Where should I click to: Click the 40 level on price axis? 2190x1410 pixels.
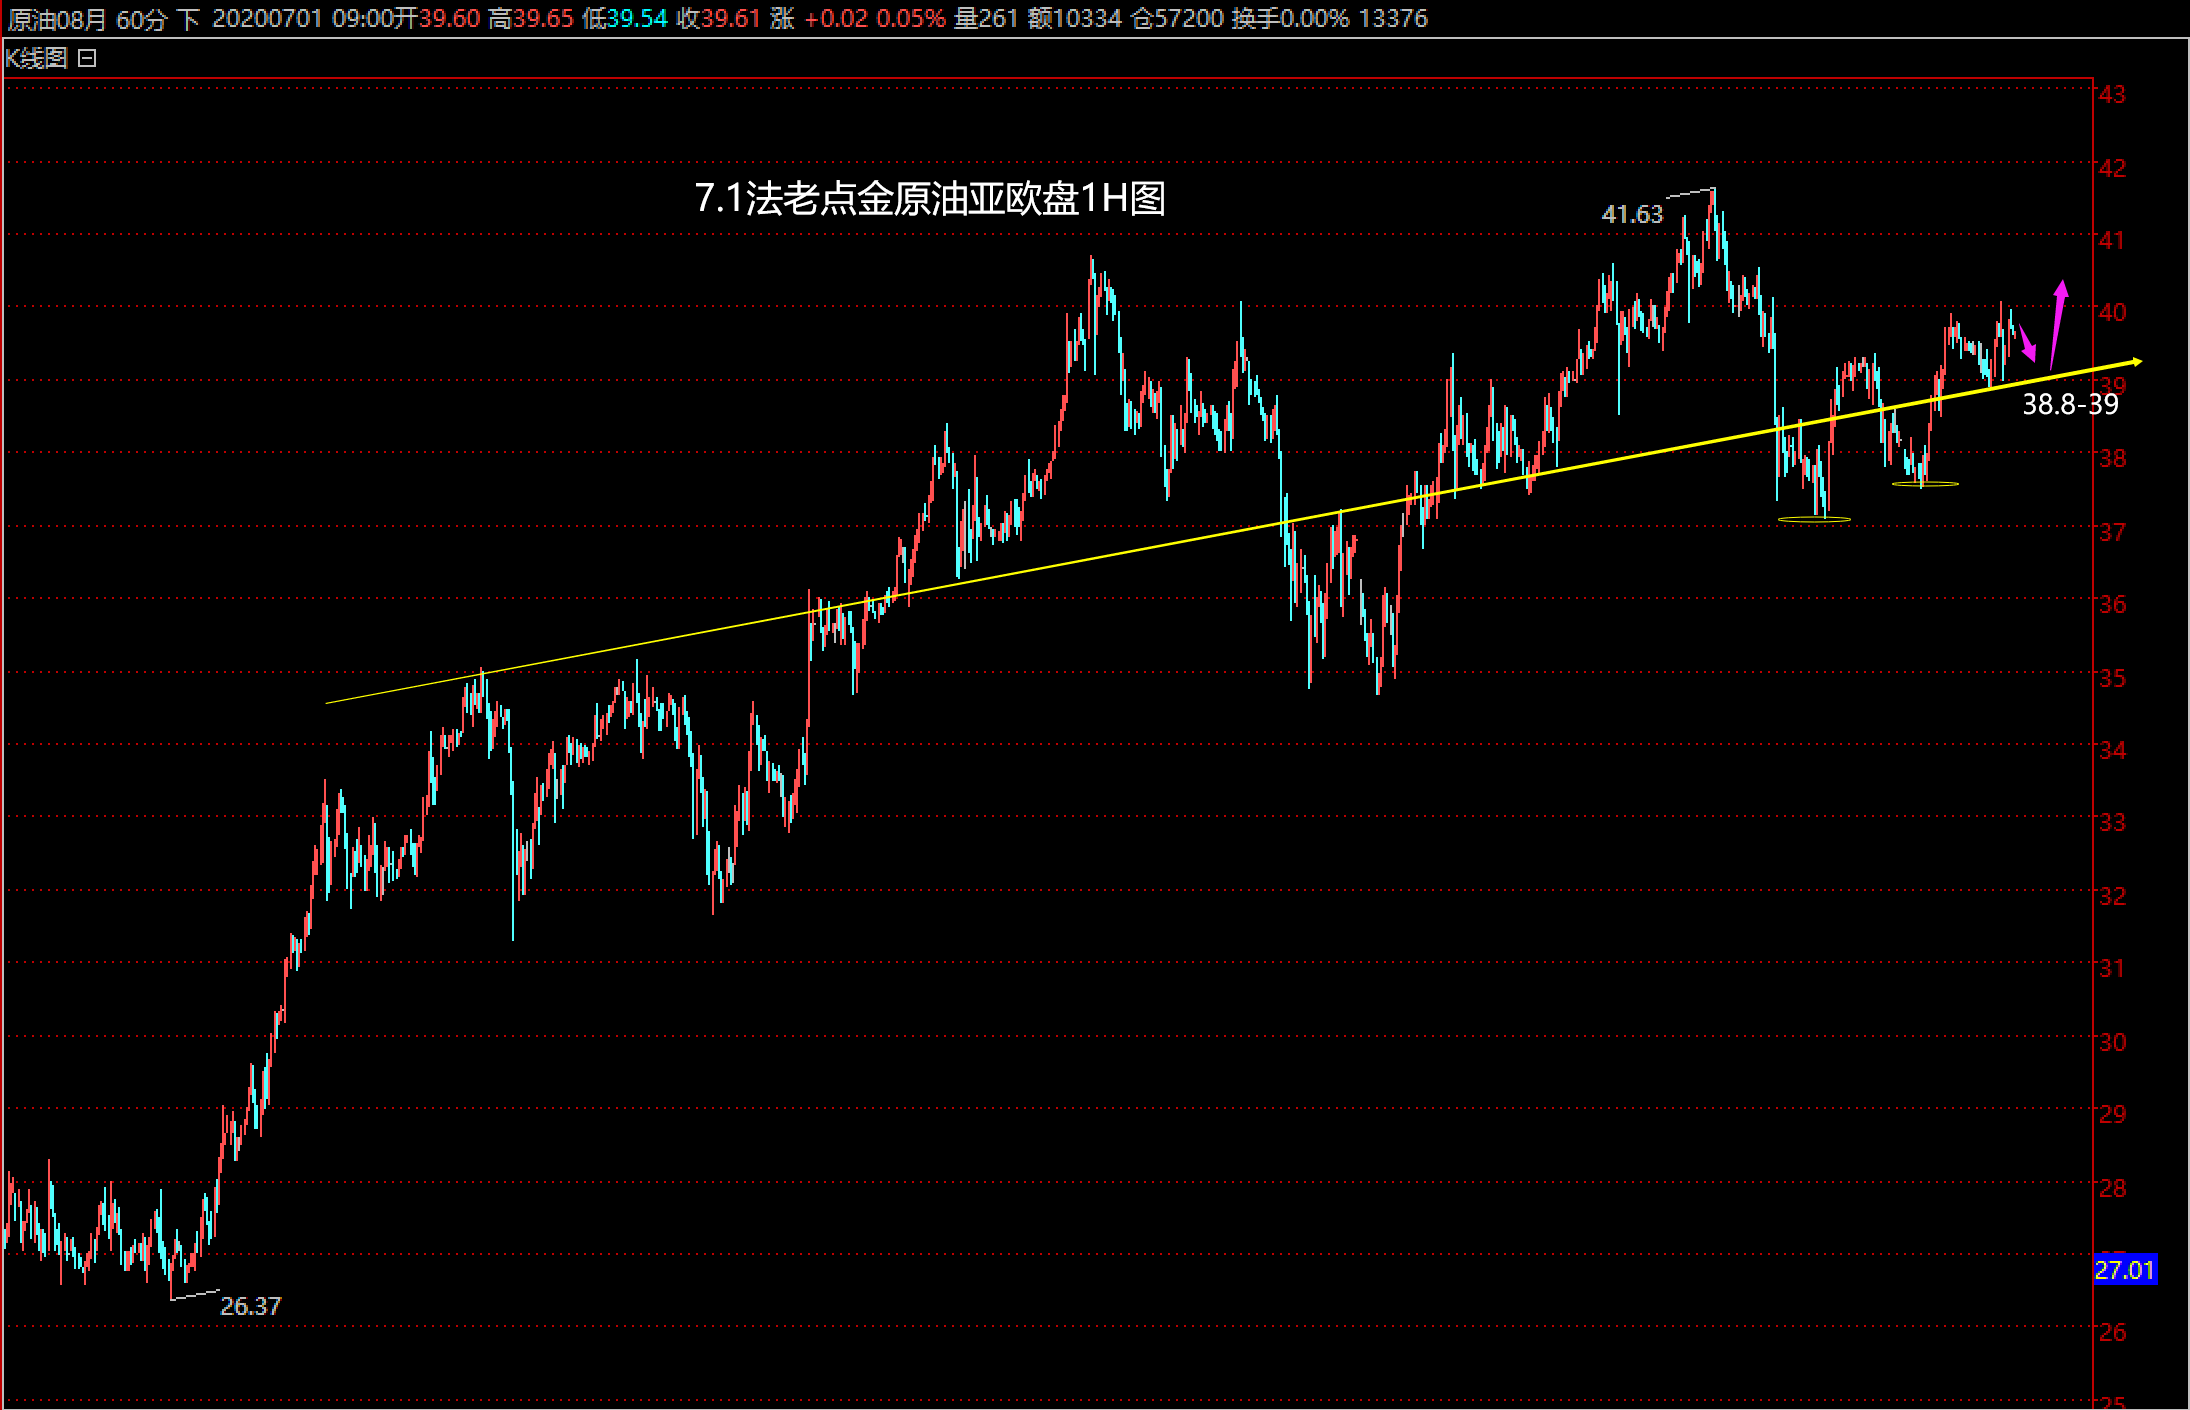point(2113,312)
